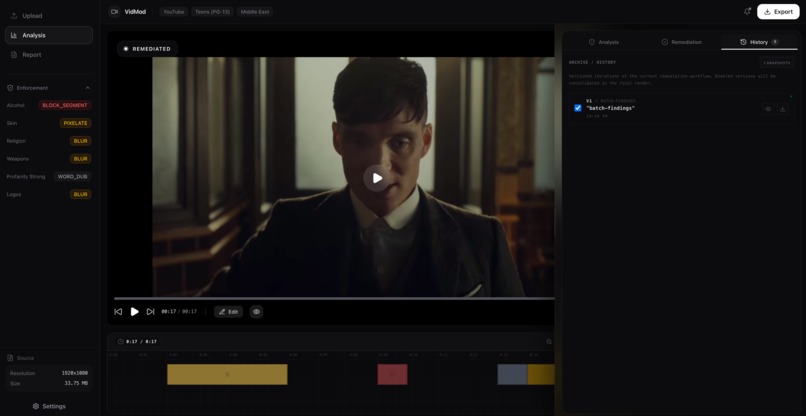Select the orange segment at timeline edge
This screenshot has height=416, width=806.
[541, 374]
